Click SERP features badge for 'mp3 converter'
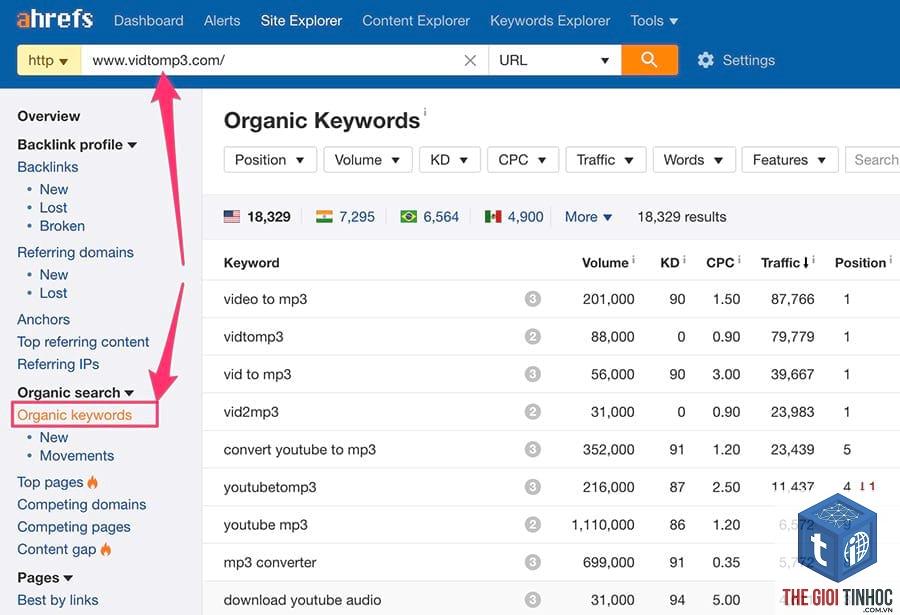 tap(533, 562)
